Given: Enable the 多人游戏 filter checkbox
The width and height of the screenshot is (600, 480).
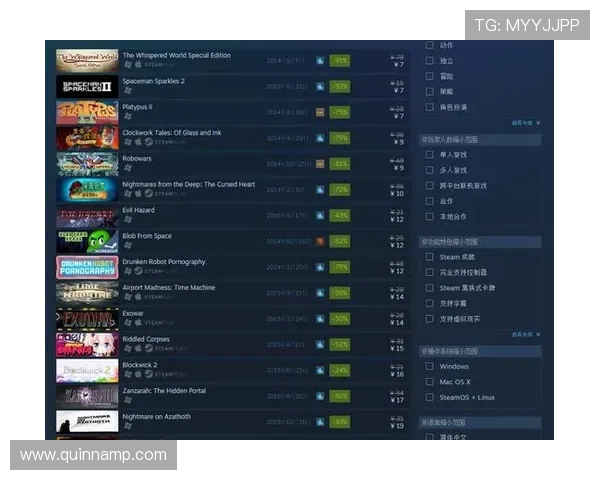Looking at the screenshot, I should click(x=429, y=170).
